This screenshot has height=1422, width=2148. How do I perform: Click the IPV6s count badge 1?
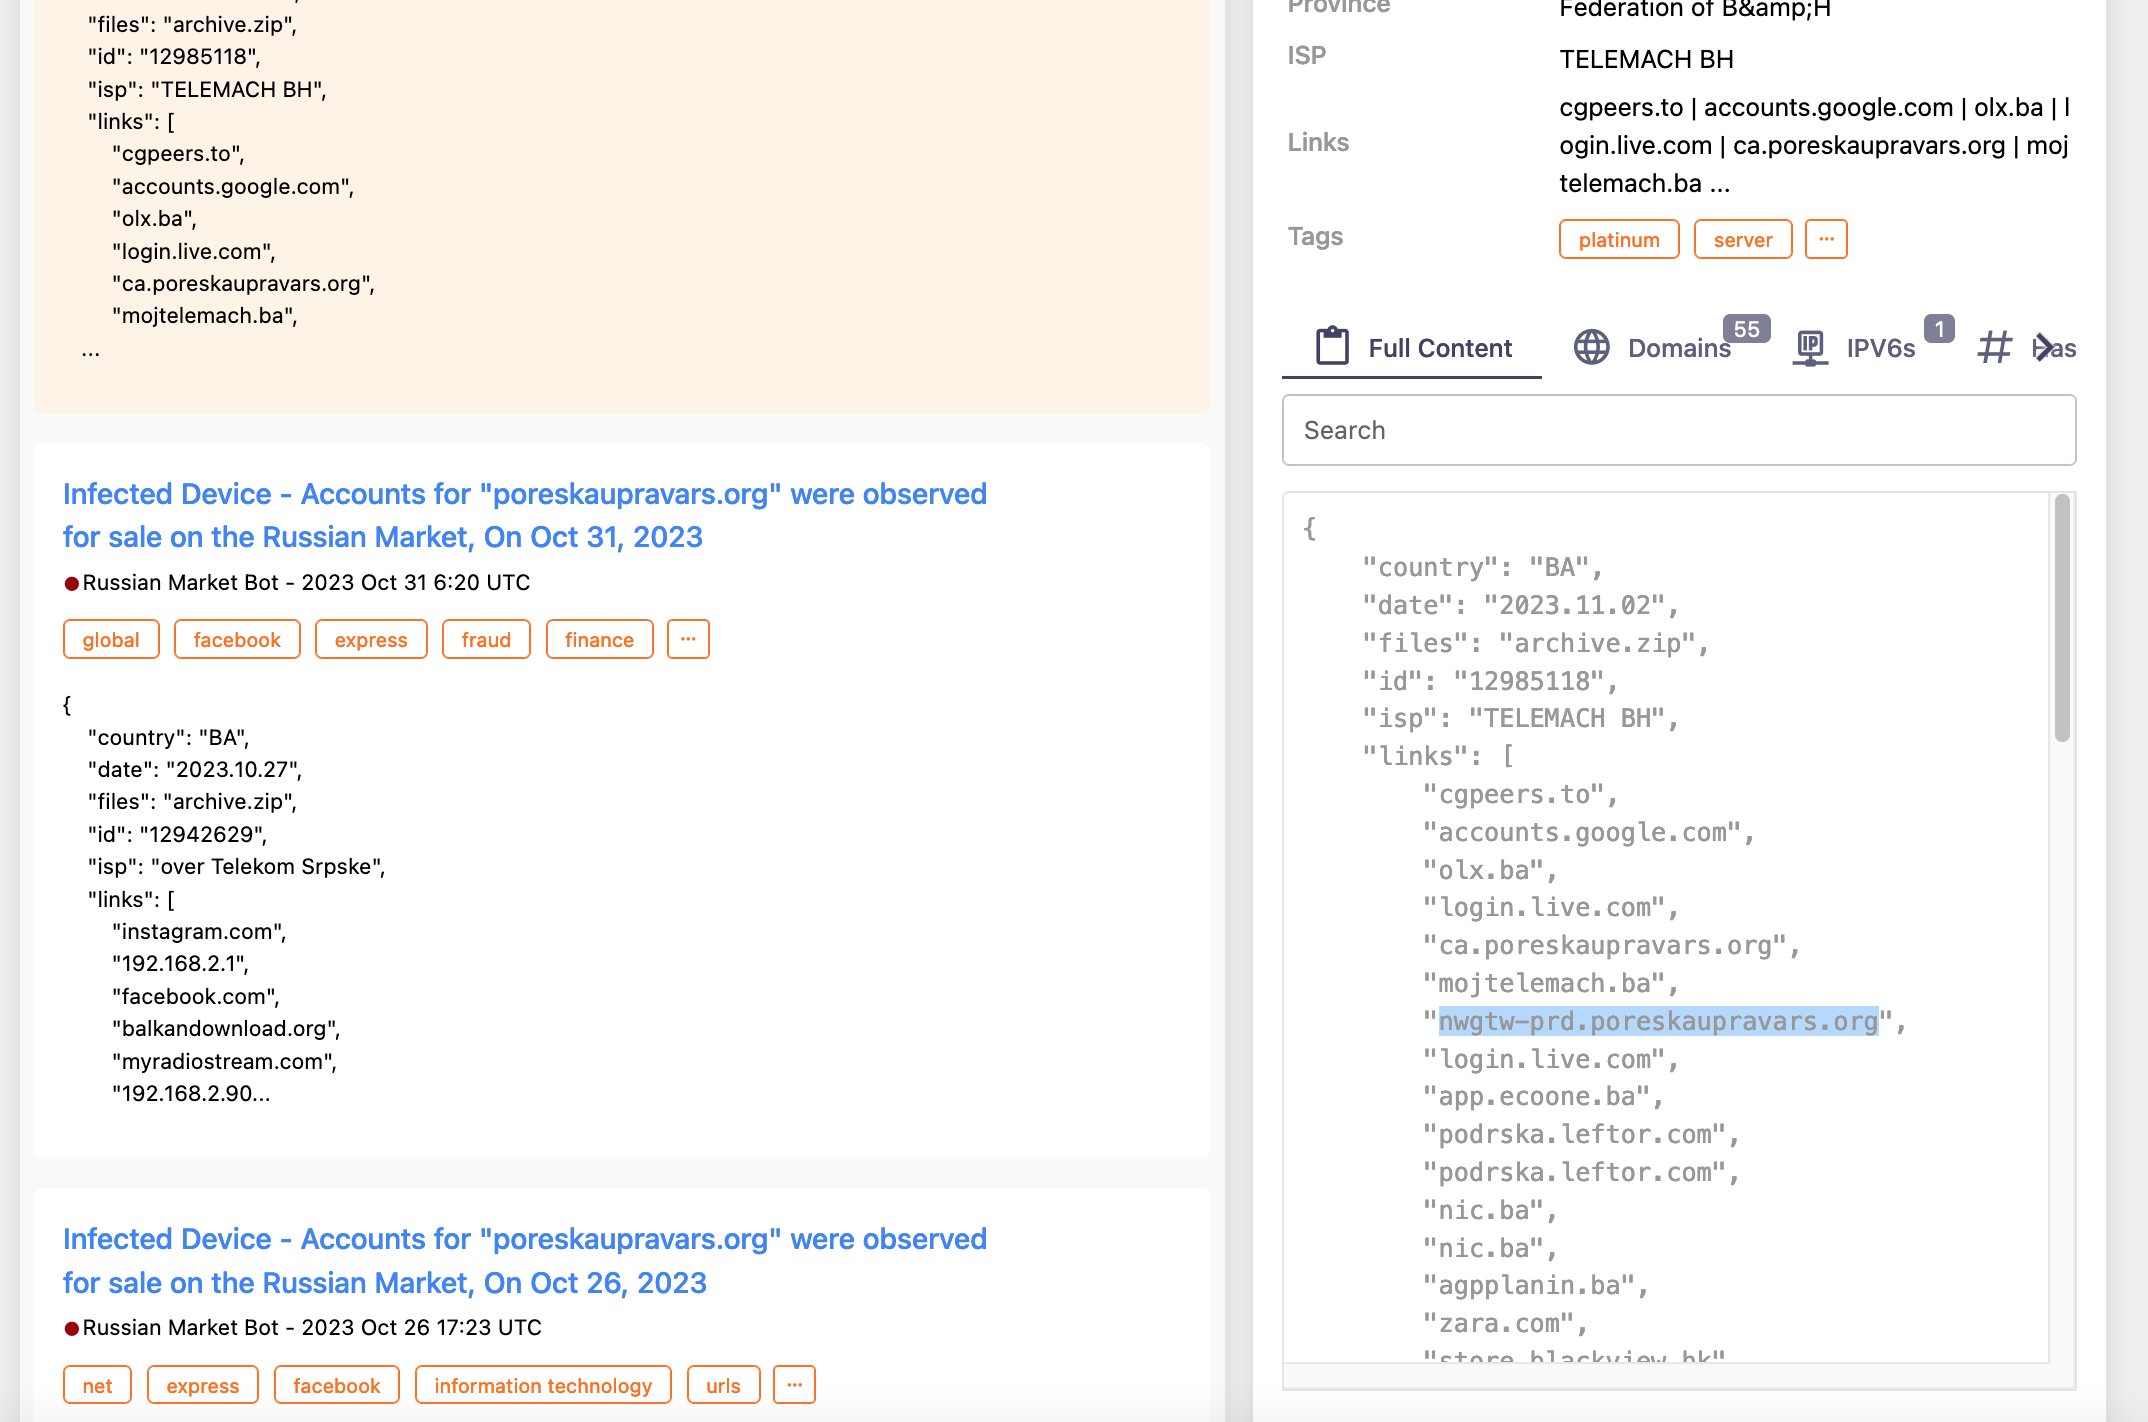pos(1939,329)
